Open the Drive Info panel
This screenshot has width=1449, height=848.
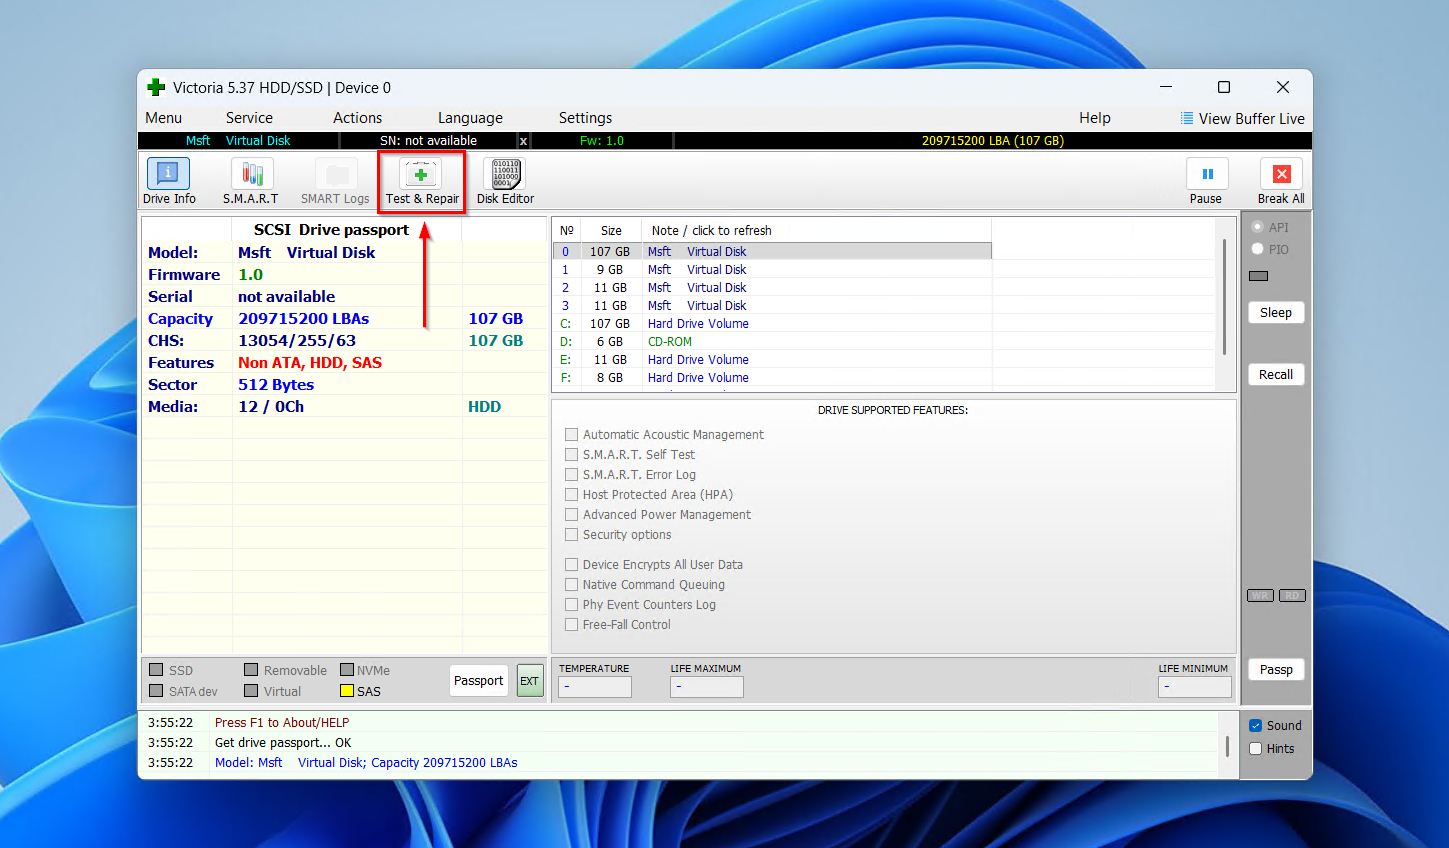(x=169, y=181)
